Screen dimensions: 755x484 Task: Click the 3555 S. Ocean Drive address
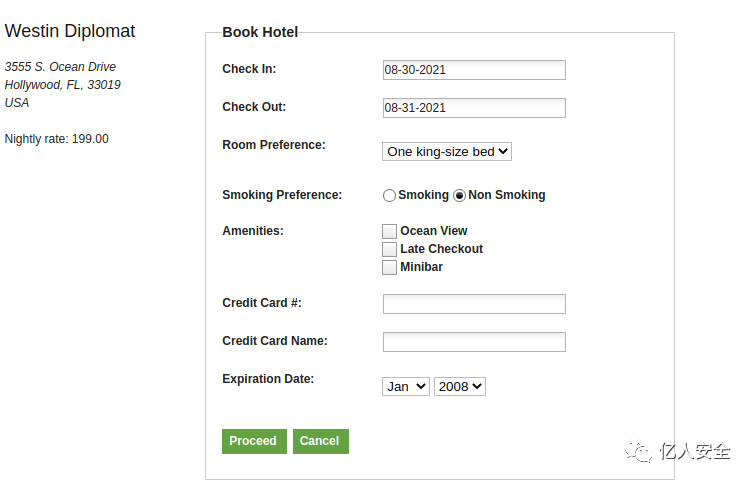(x=61, y=67)
